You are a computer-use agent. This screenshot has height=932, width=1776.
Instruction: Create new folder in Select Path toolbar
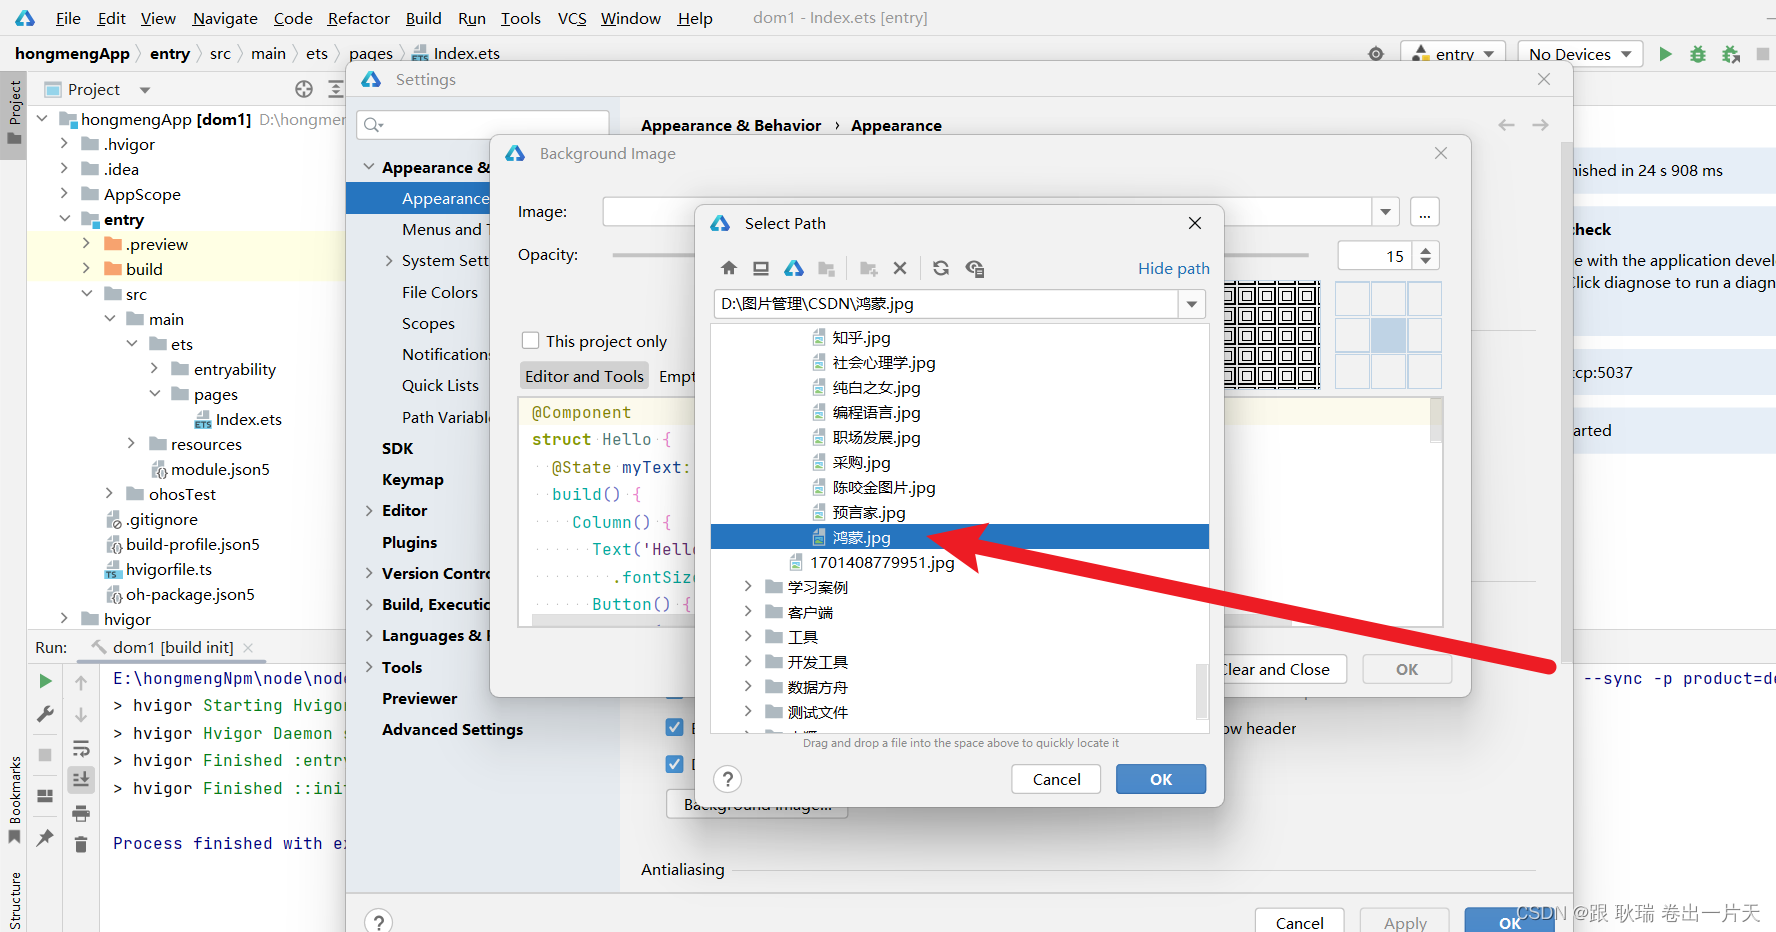868,268
